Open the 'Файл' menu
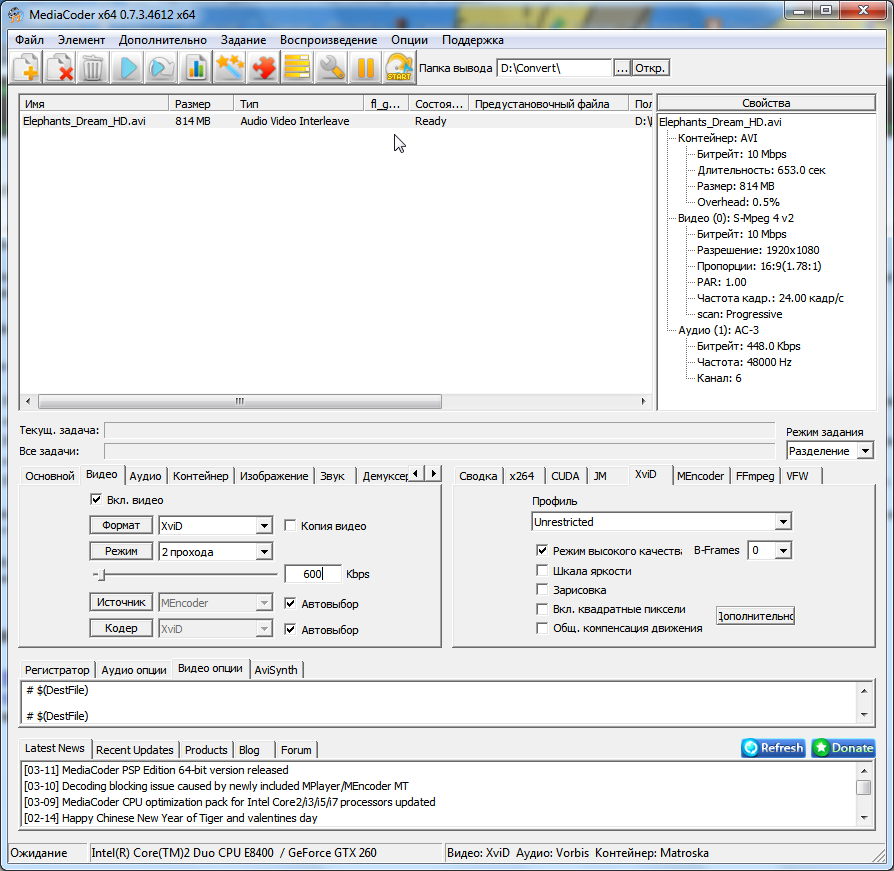 coord(29,40)
